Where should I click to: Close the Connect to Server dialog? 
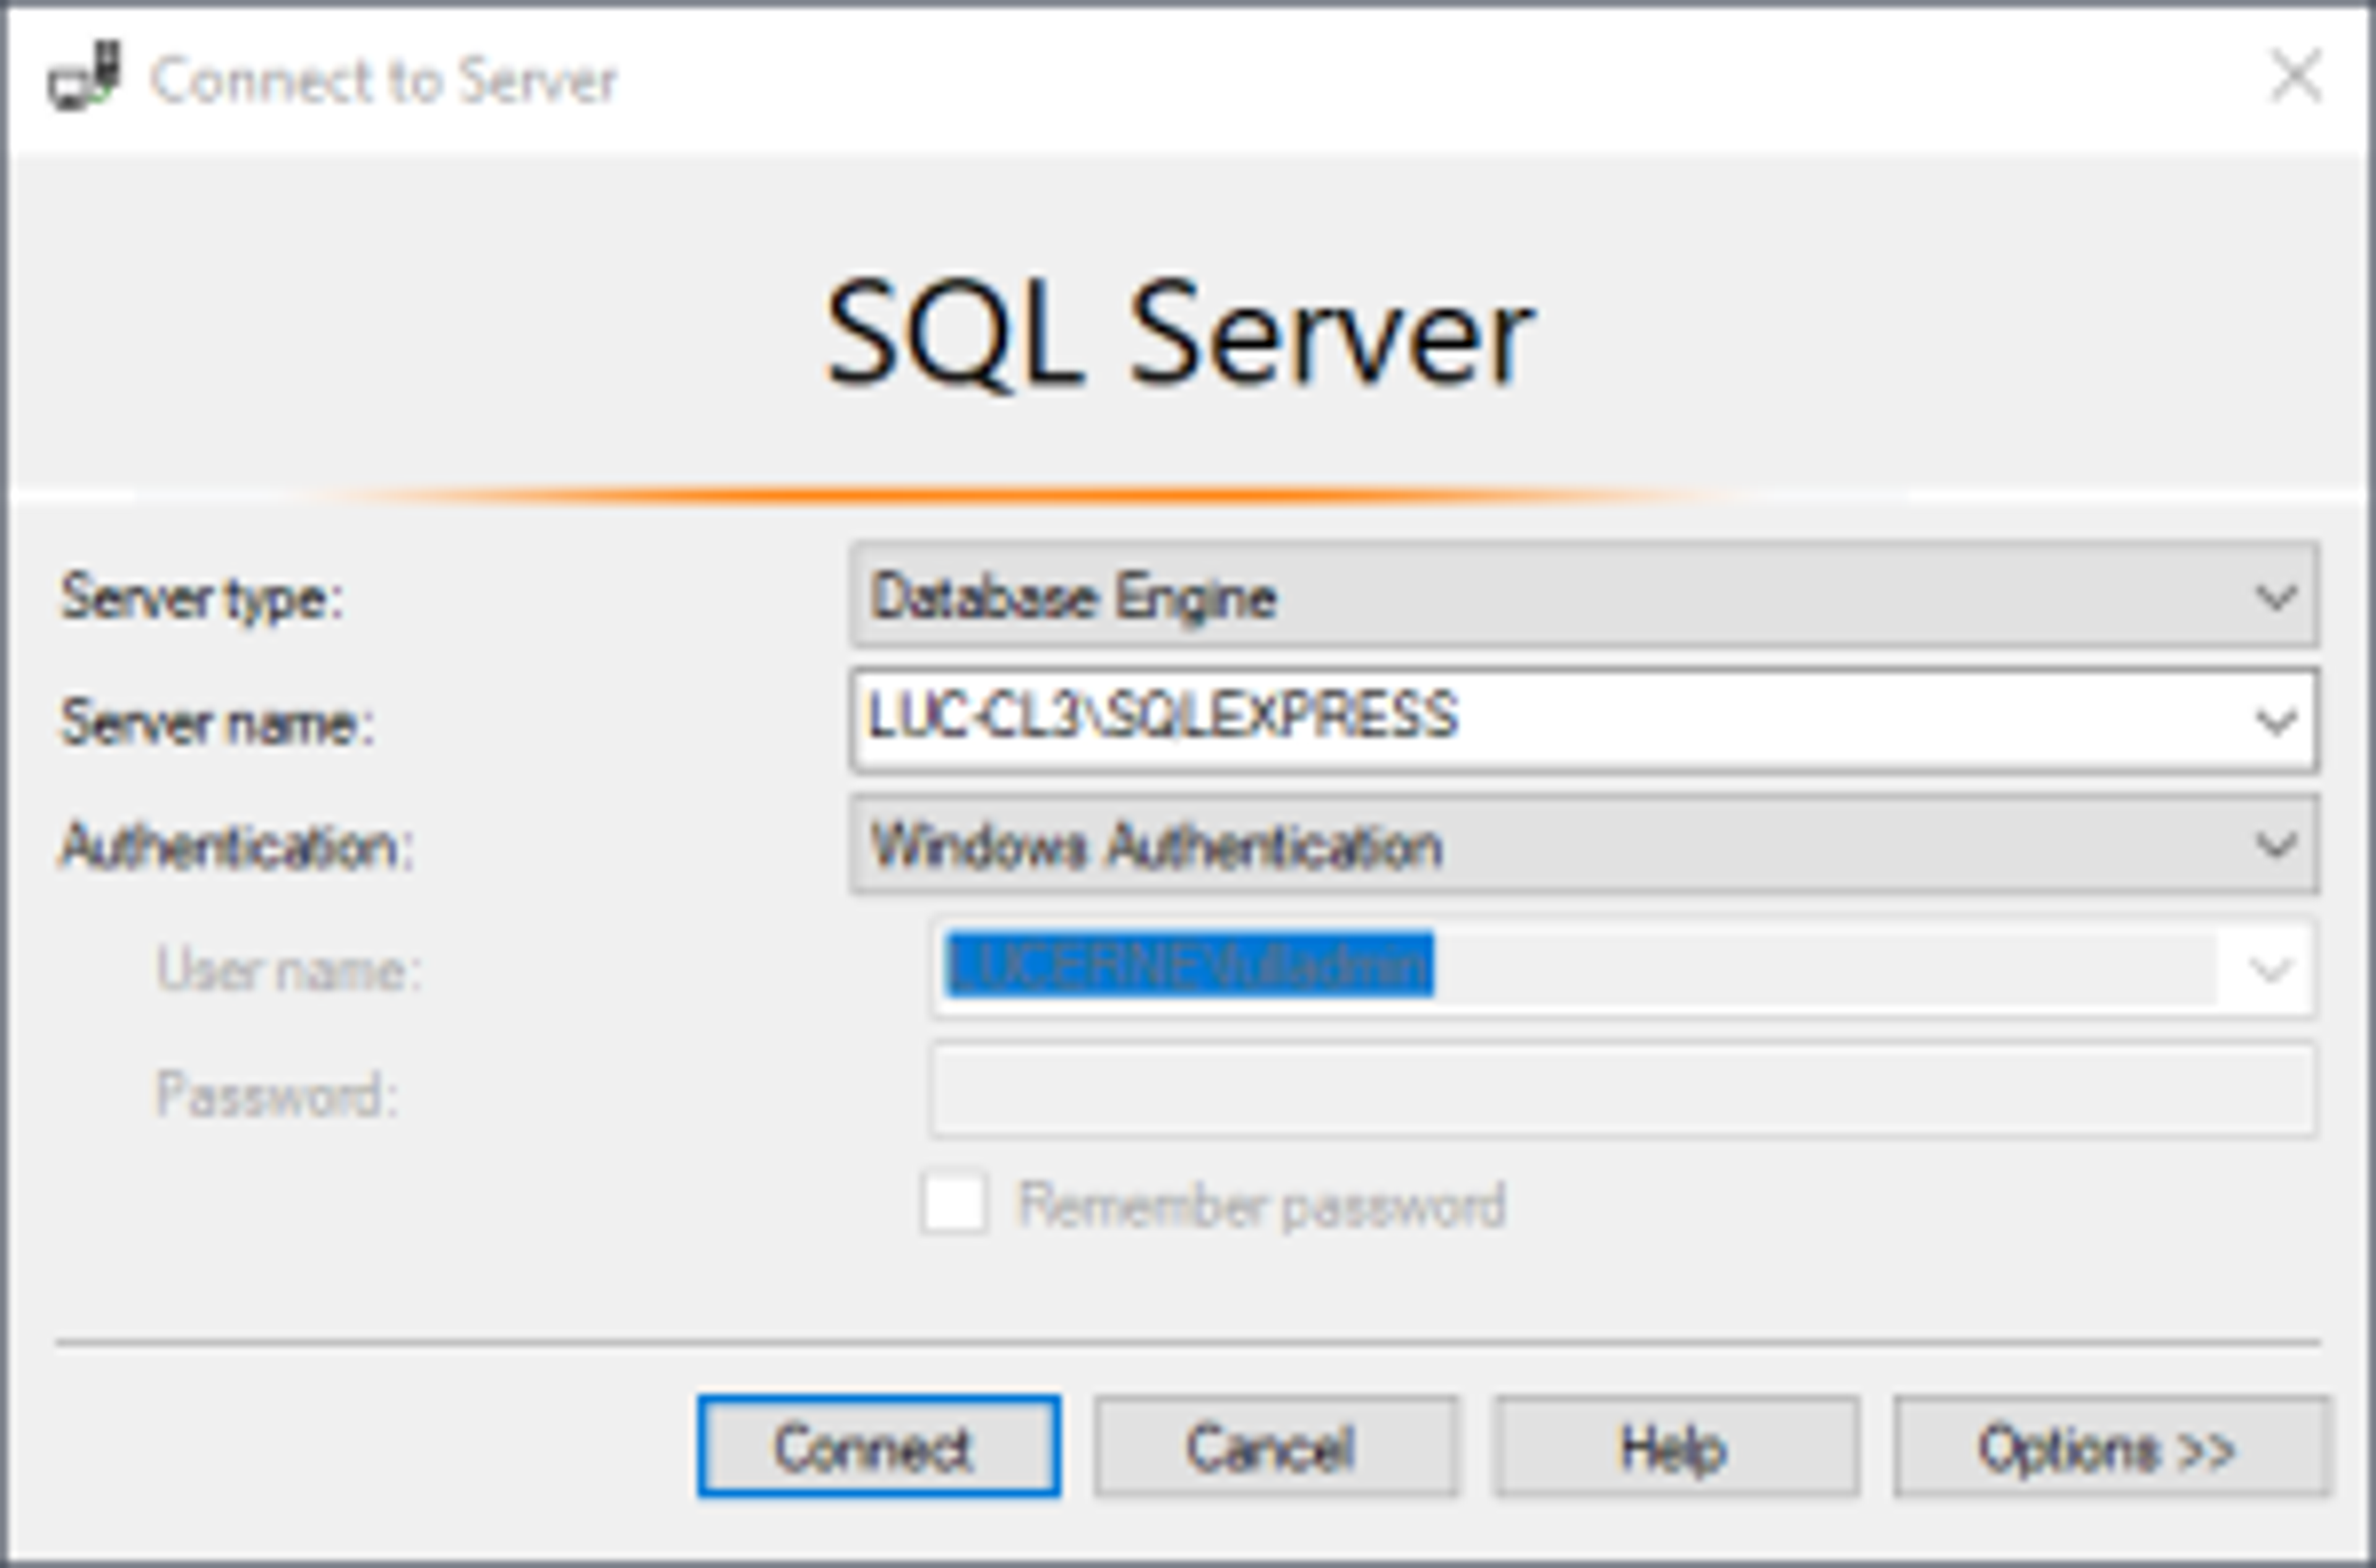click(x=2296, y=76)
